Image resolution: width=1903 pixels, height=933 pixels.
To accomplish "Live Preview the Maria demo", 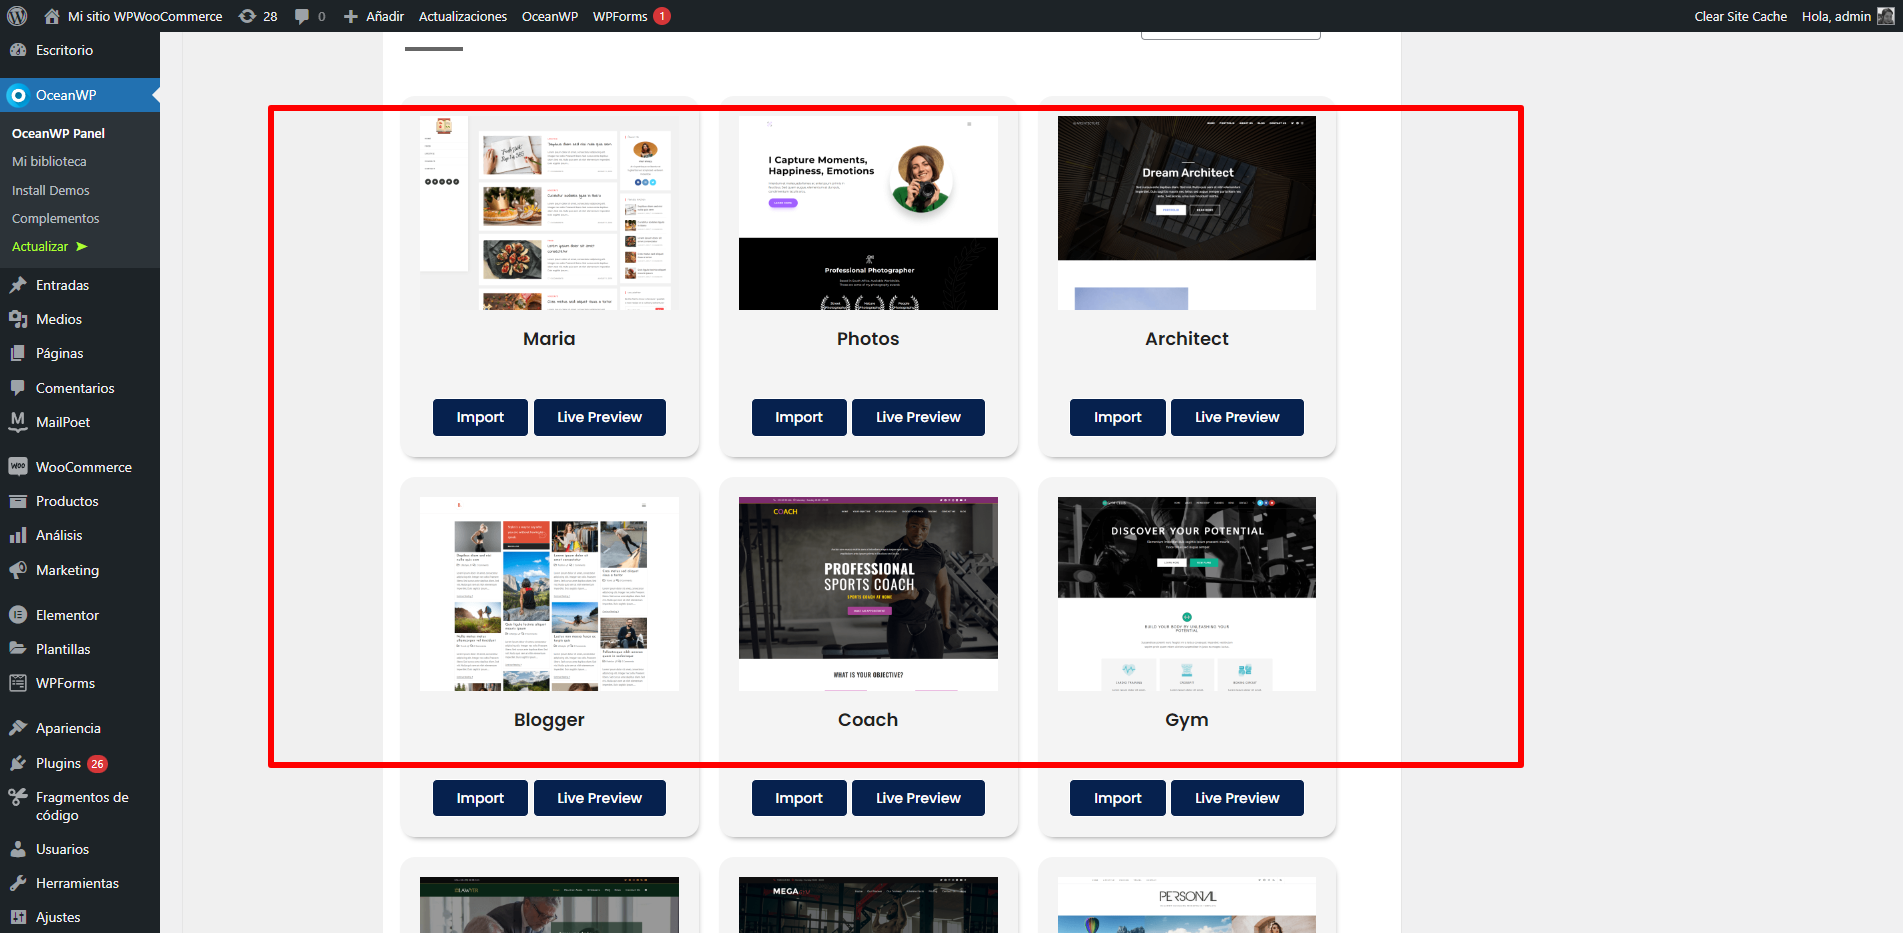I will tap(600, 417).
